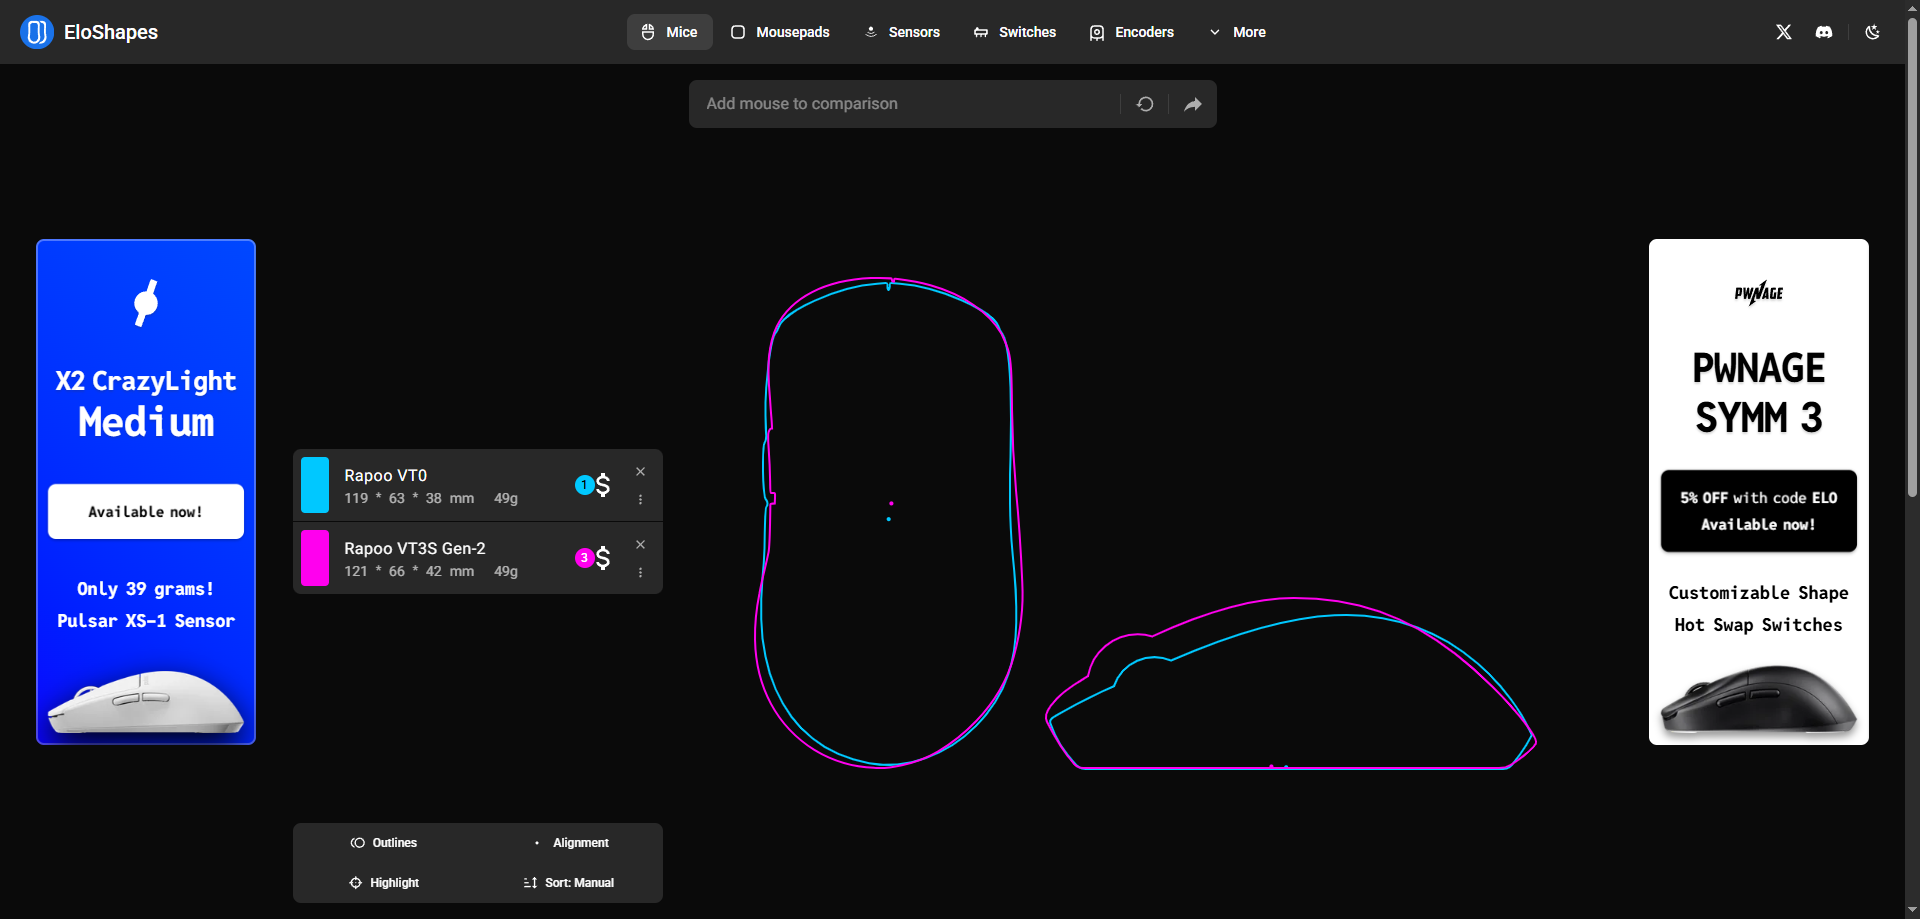This screenshot has height=919, width=1920.
Task: Toggle dark mode moon icon
Action: (1873, 32)
